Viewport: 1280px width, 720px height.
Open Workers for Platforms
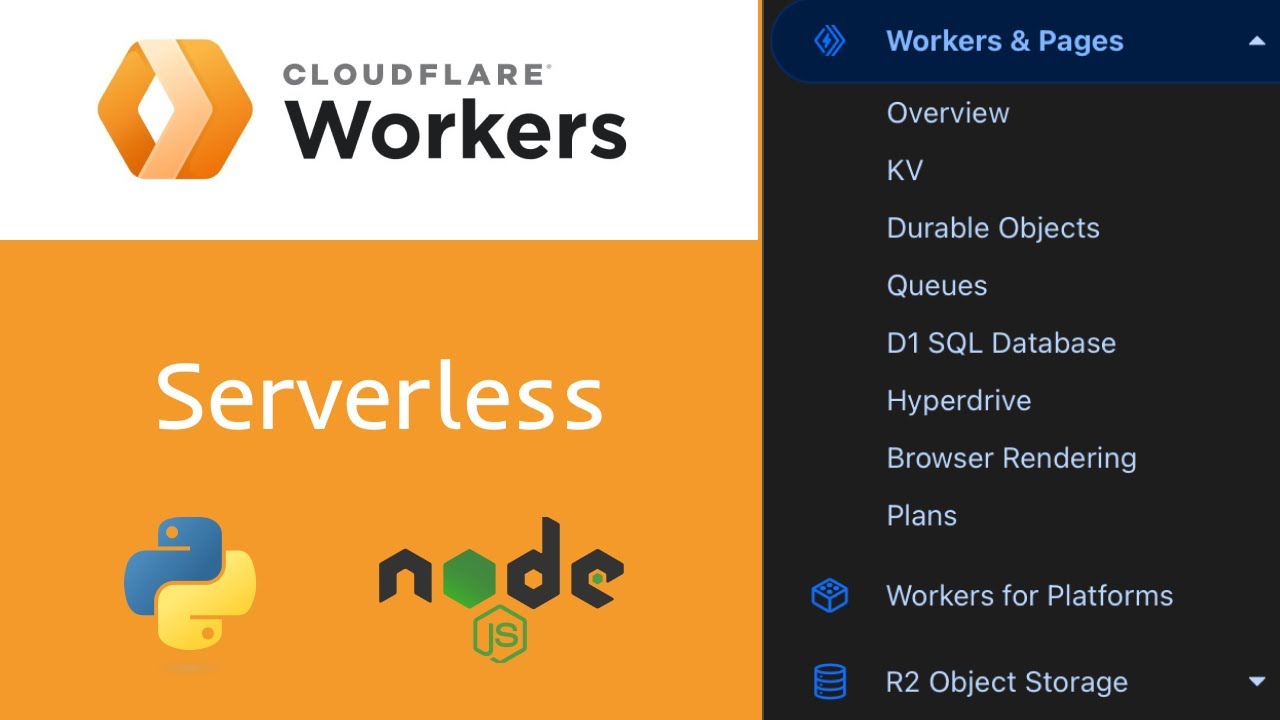click(x=1029, y=596)
